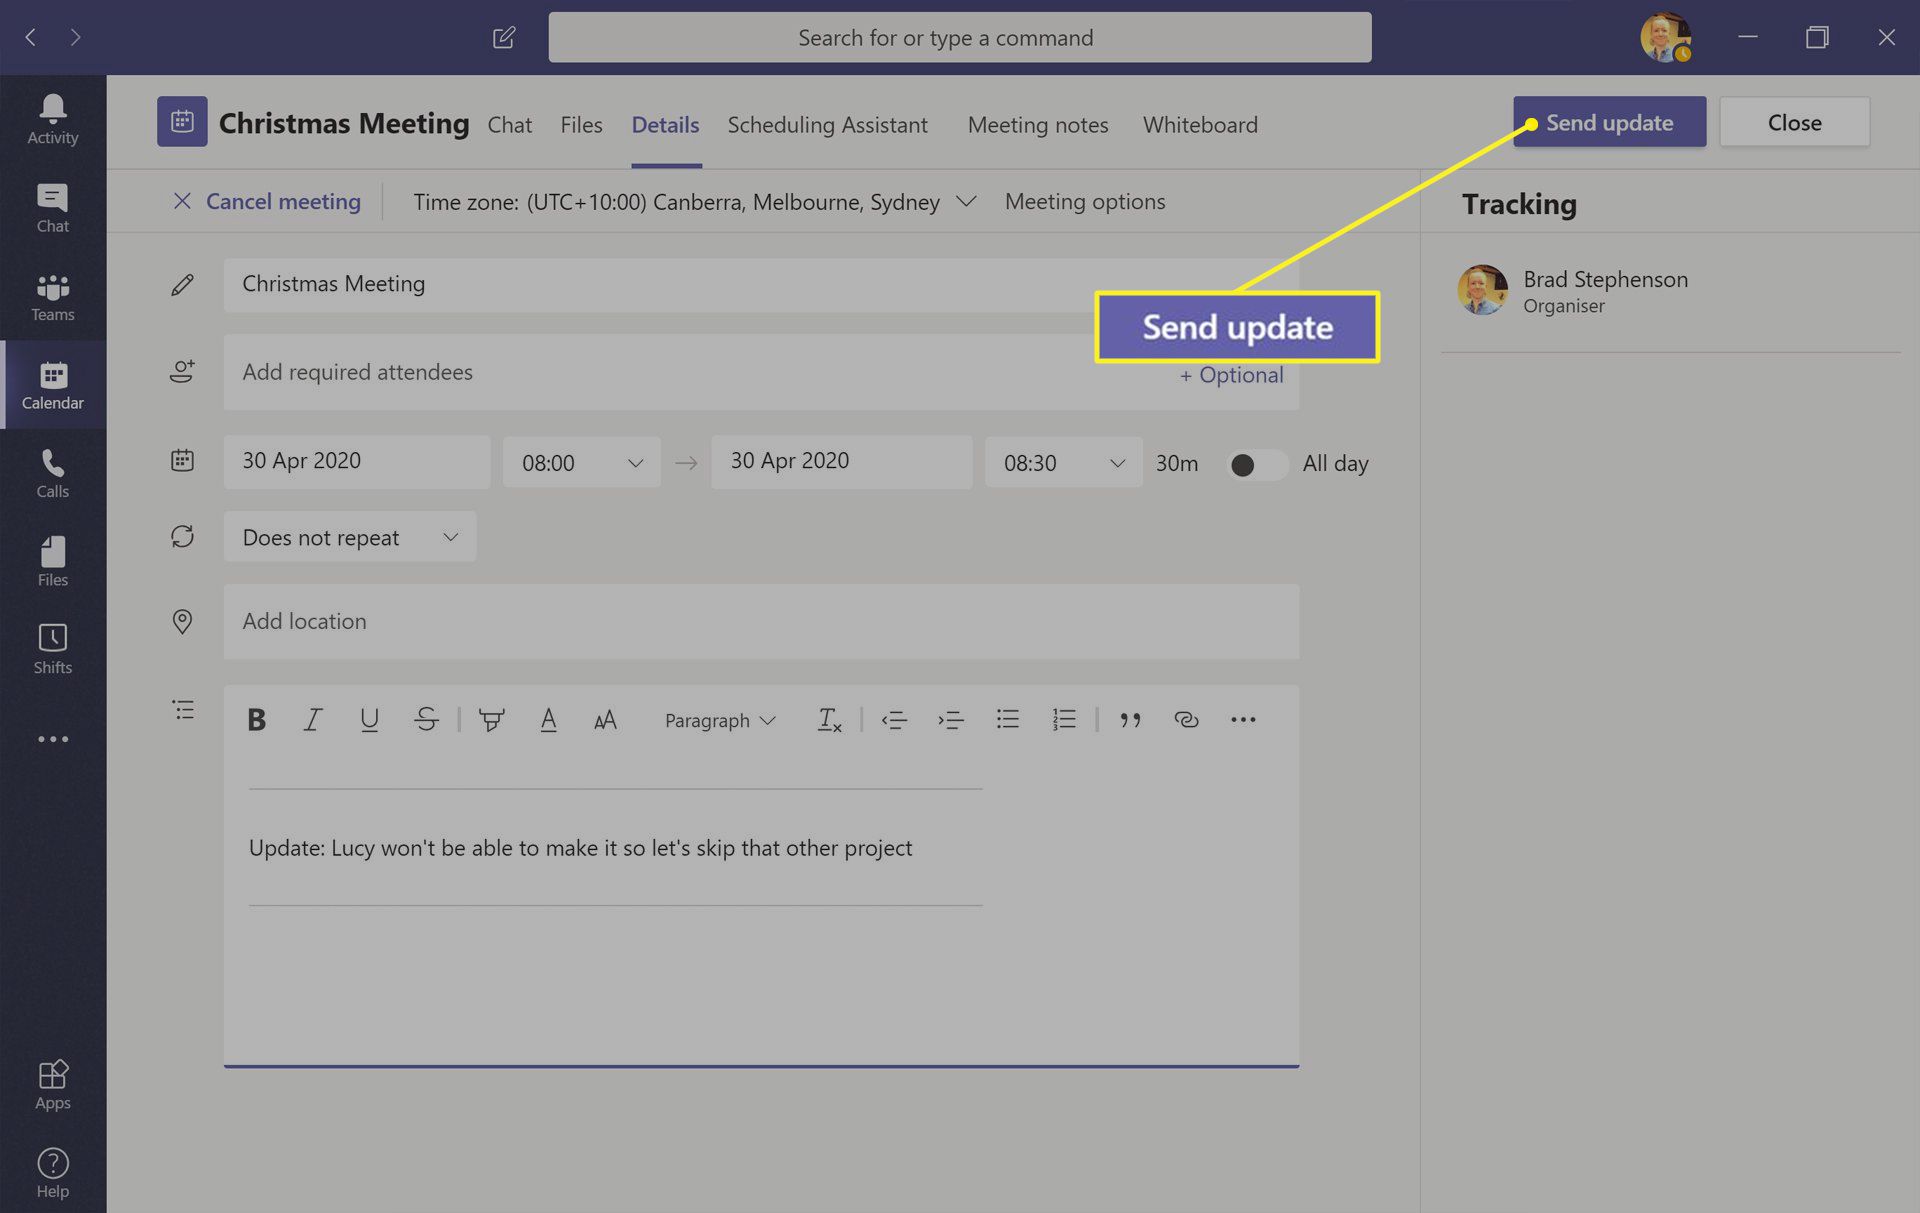The width and height of the screenshot is (1920, 1213).
Task: Click the Insert link icon
Action: [x=1184, y=718]
